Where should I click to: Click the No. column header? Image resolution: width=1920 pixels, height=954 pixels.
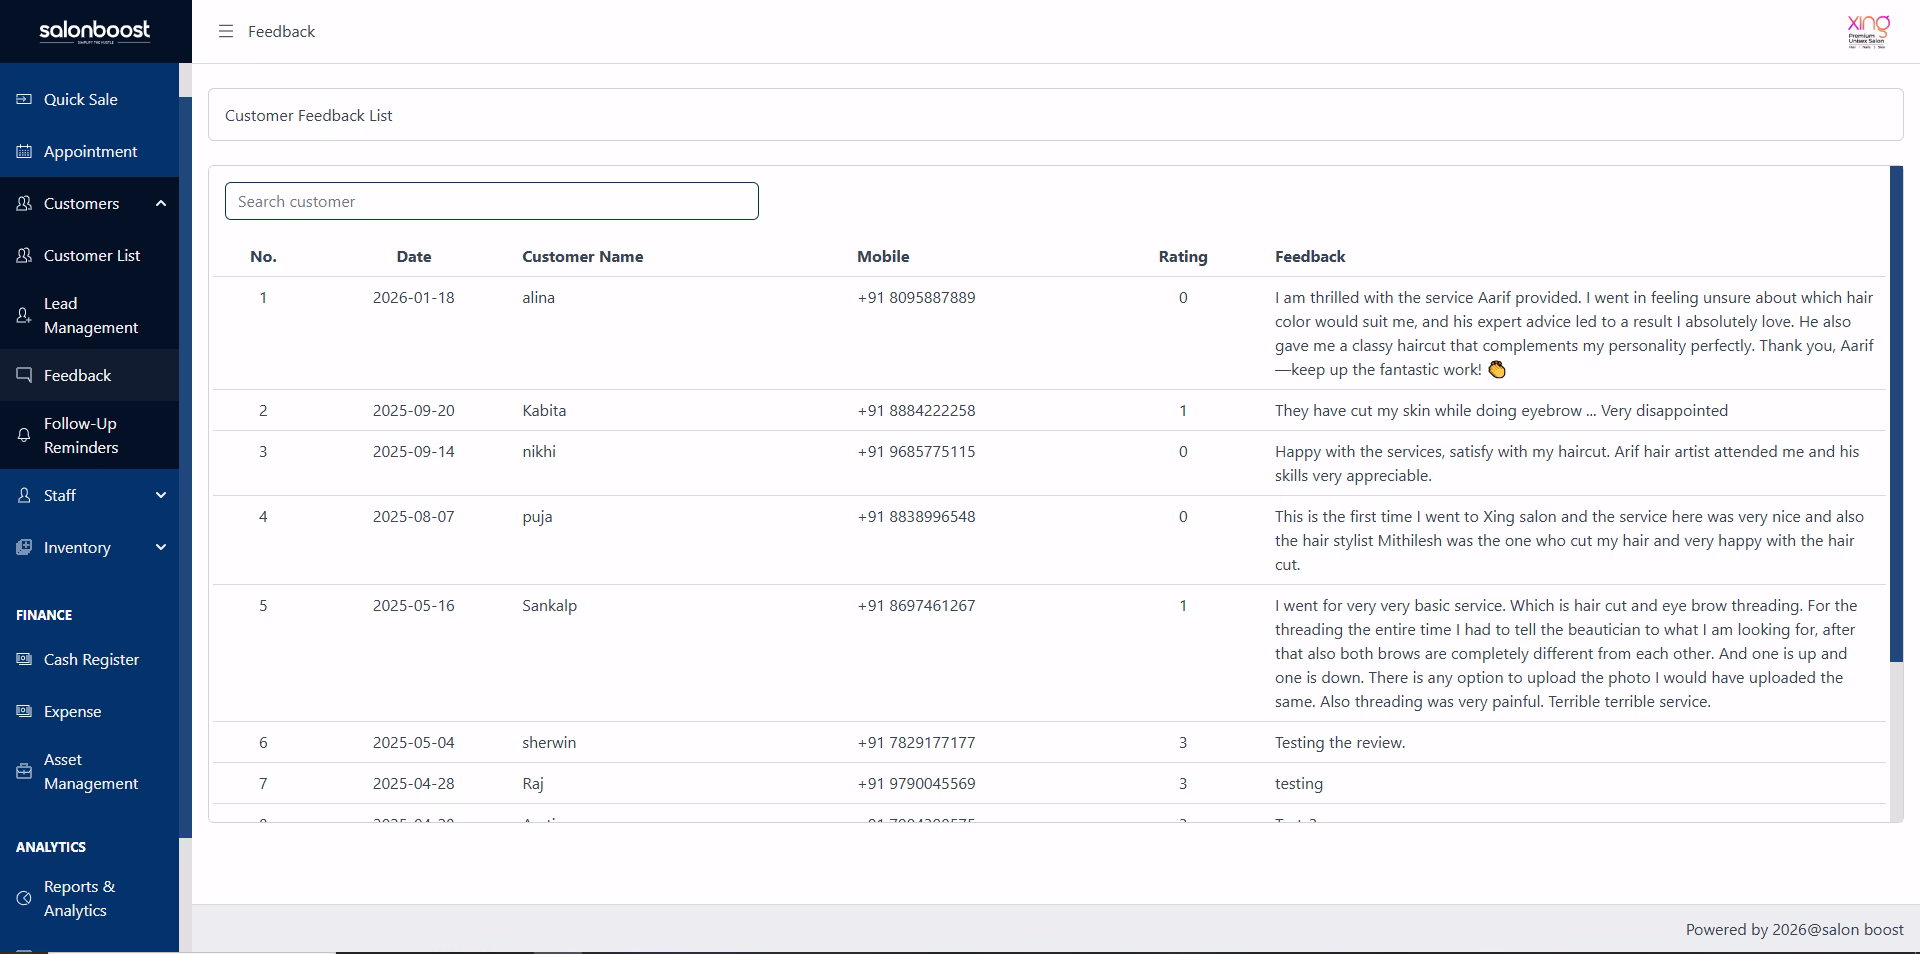263,256
